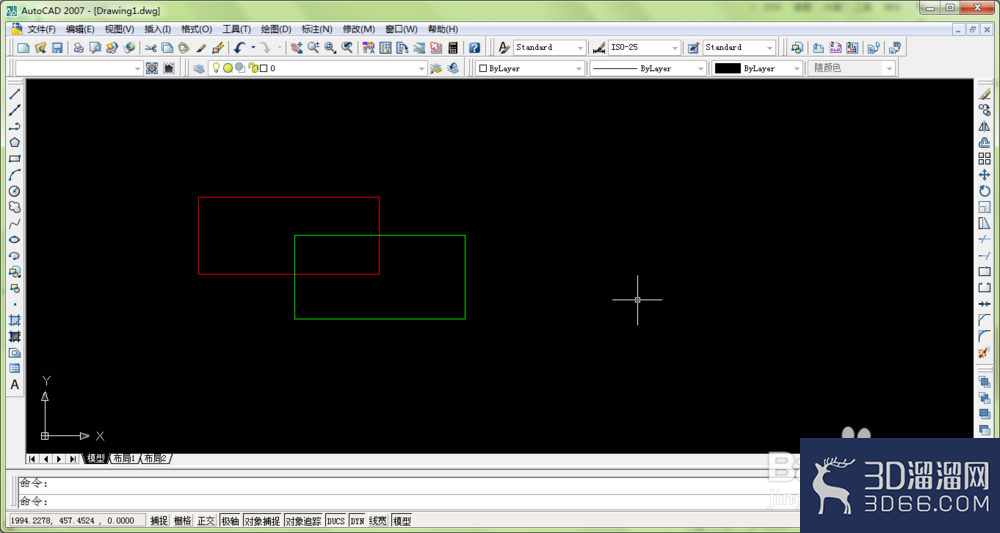Toggle 正交 ortho mode in status bar
Image resolution: width=1000 pixels, height=533 pixels.
coord(206,521)
